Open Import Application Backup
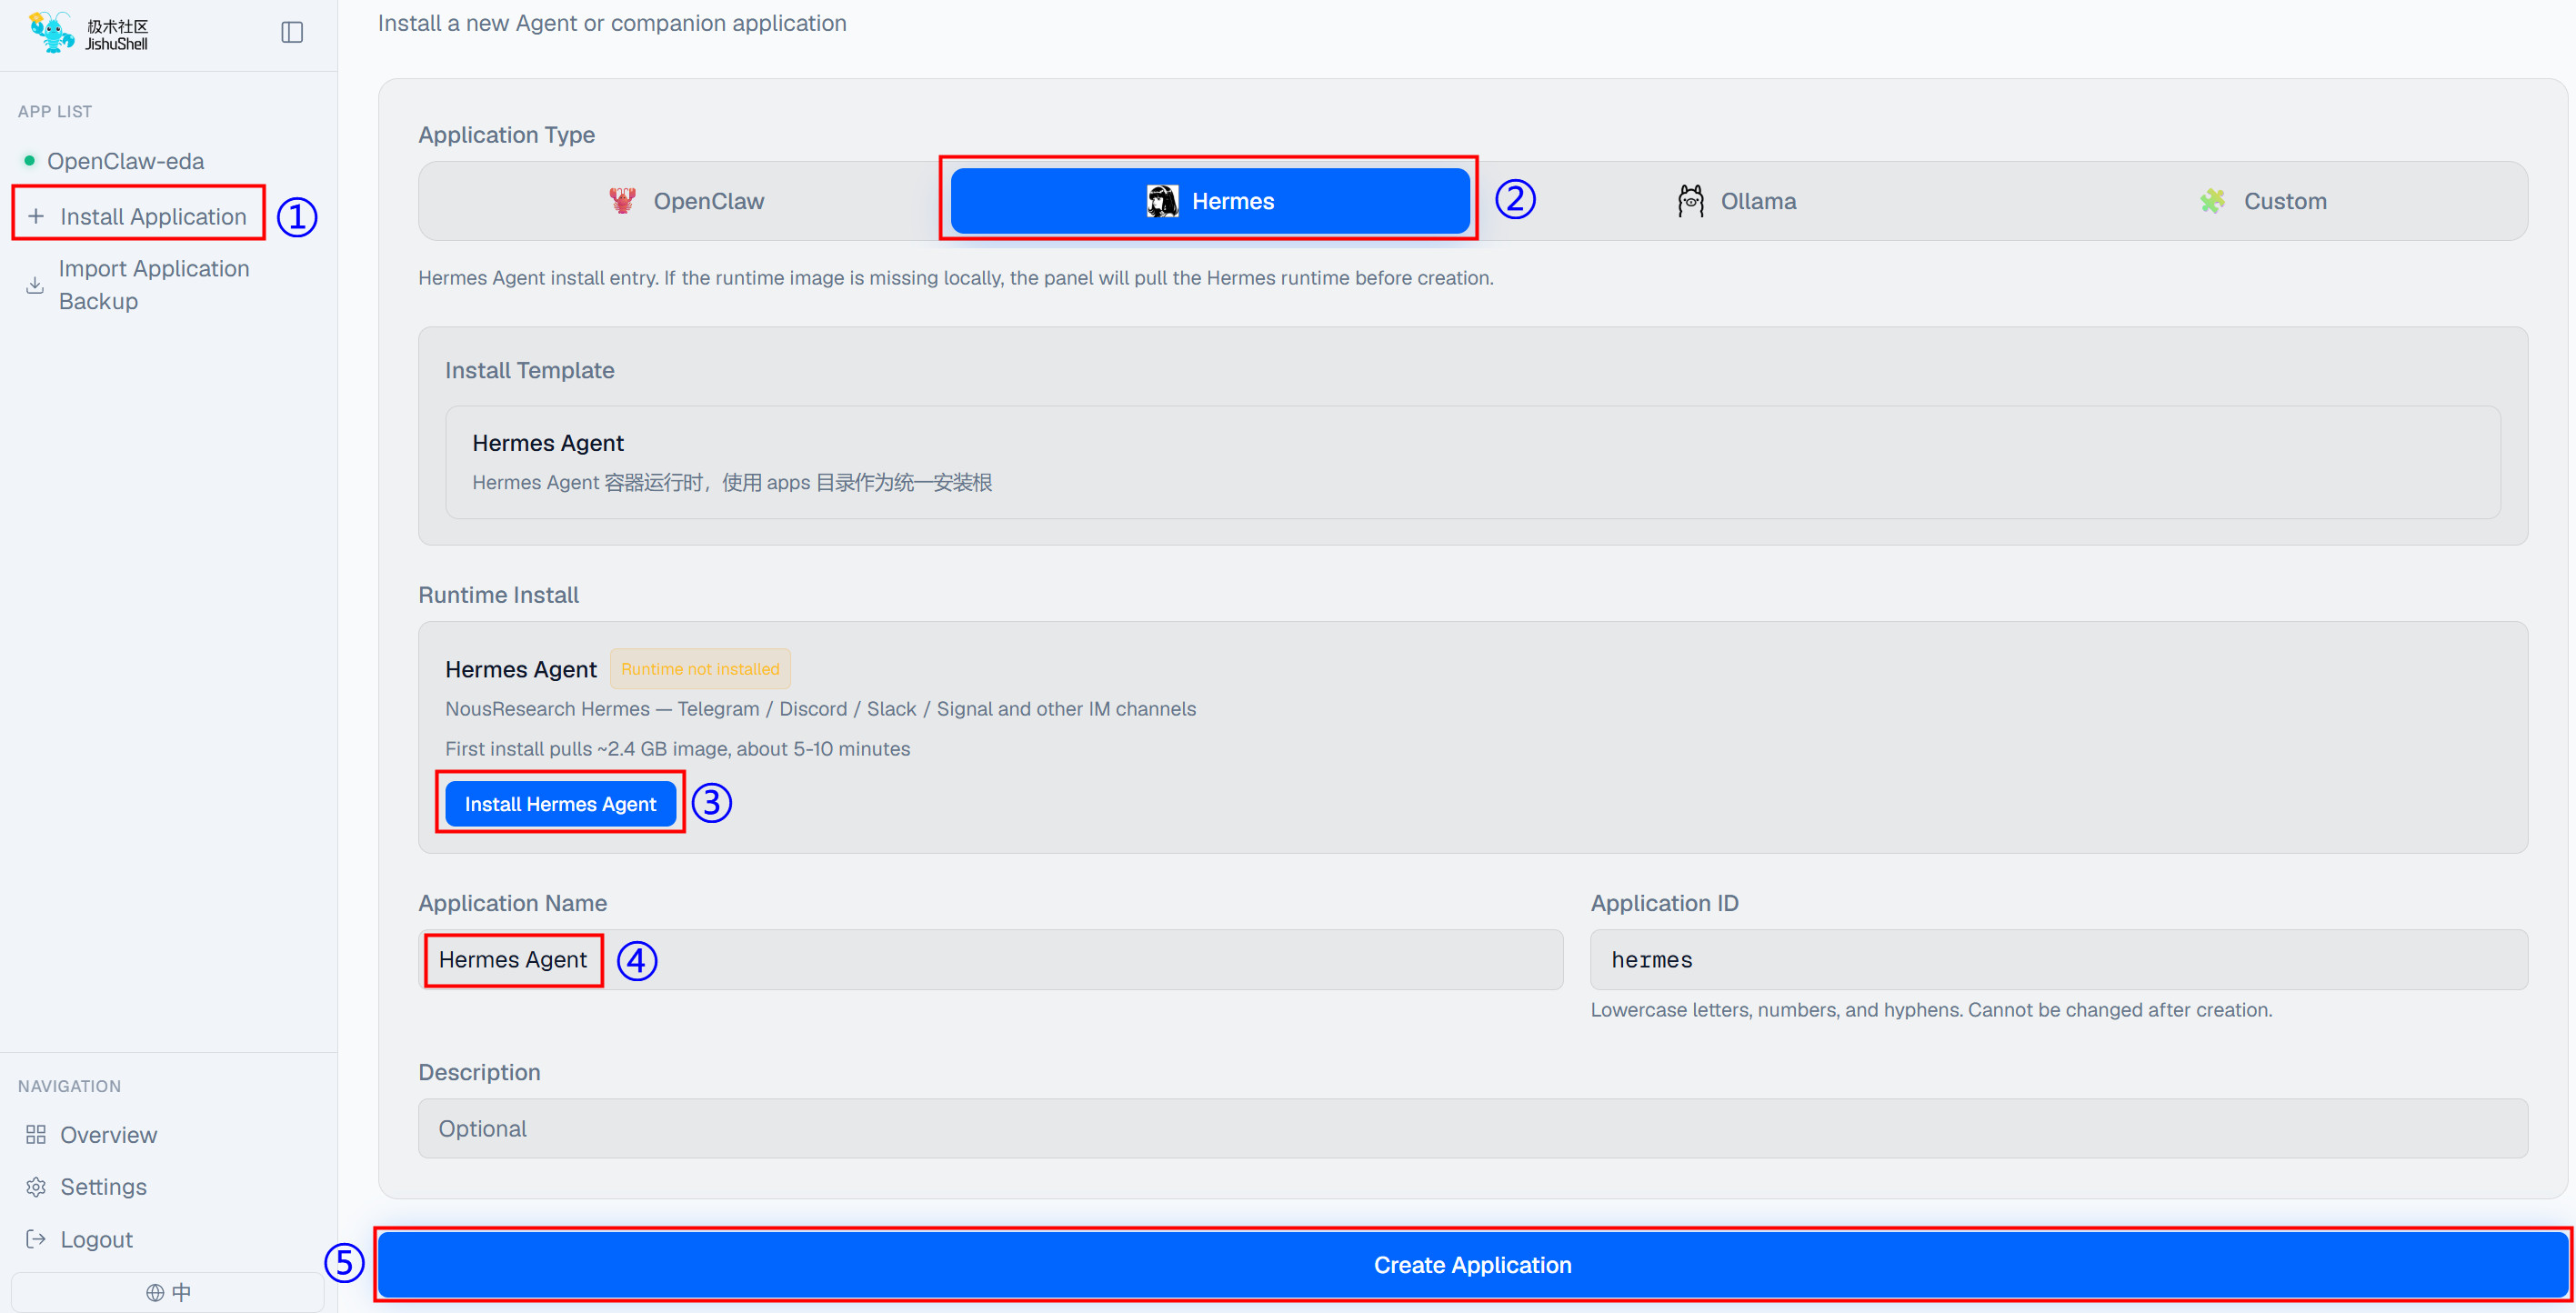Image resolution: width=2576 pixels, height=1313 pixels. click(x=153, y=284)
